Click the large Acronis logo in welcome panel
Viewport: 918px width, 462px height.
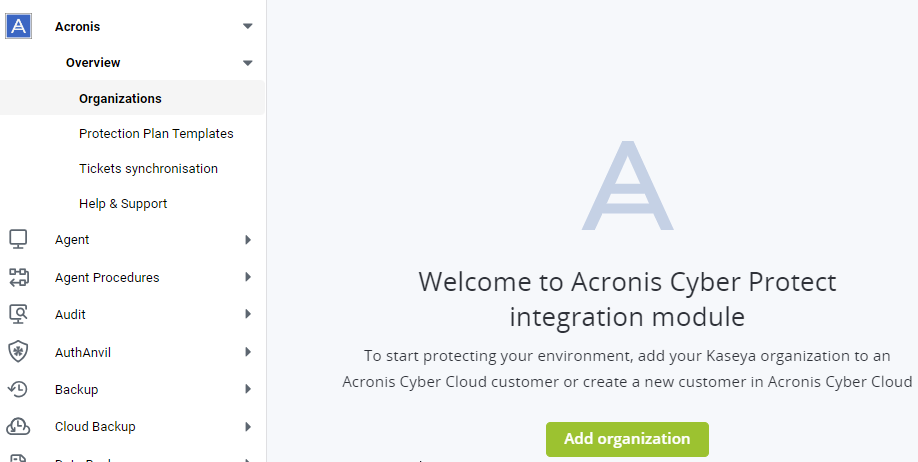coord(627,185)
